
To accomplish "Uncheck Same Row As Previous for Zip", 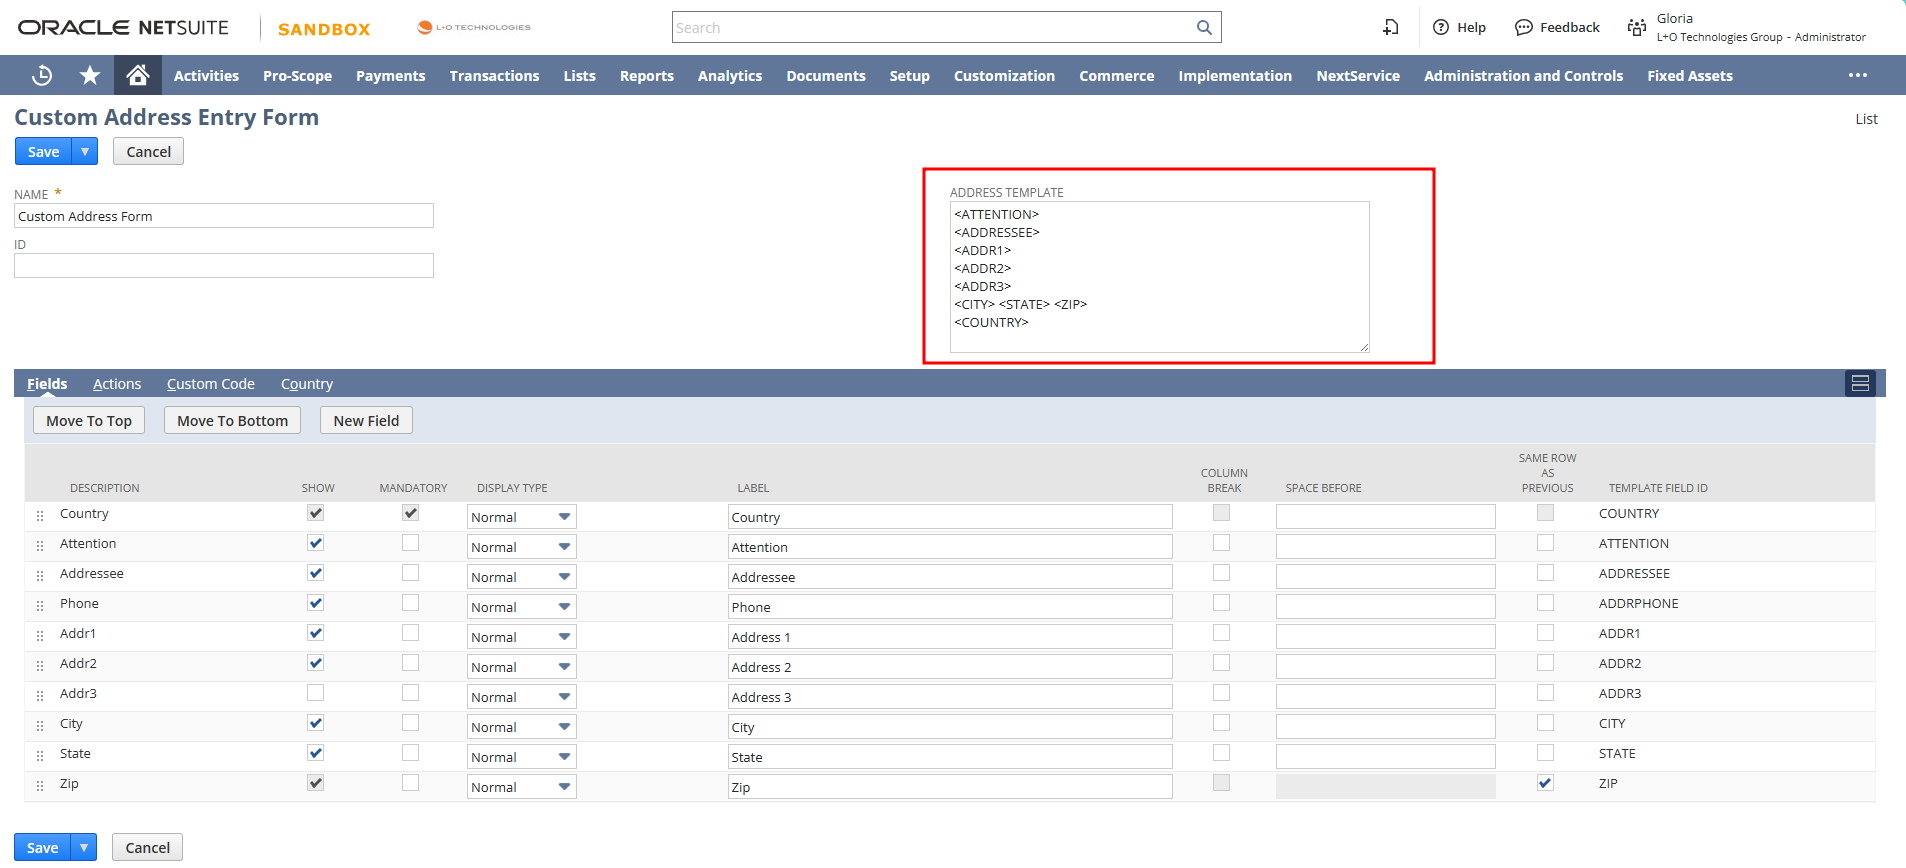I will [1545, 783].
